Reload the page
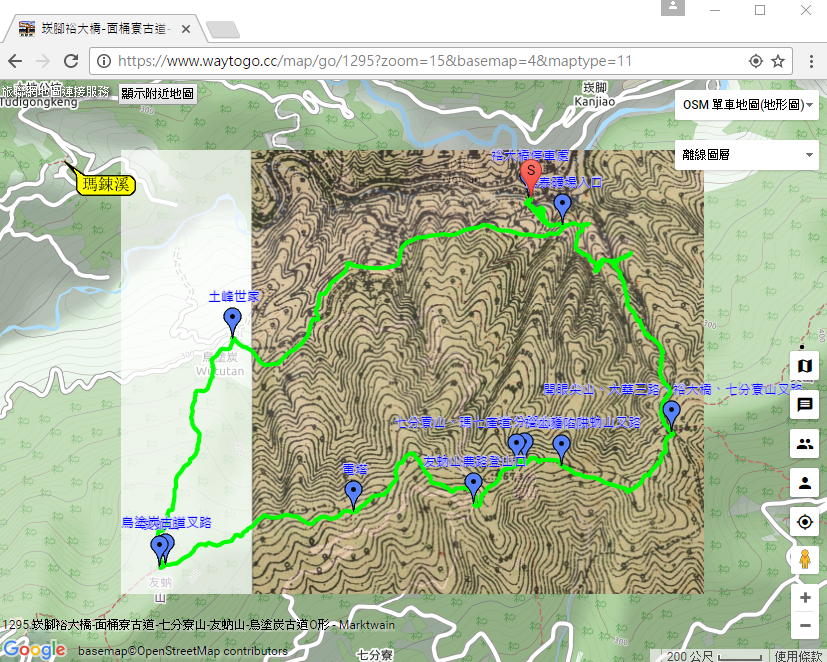The height and width of the screenshot is (662, 827). coord(72,61)
